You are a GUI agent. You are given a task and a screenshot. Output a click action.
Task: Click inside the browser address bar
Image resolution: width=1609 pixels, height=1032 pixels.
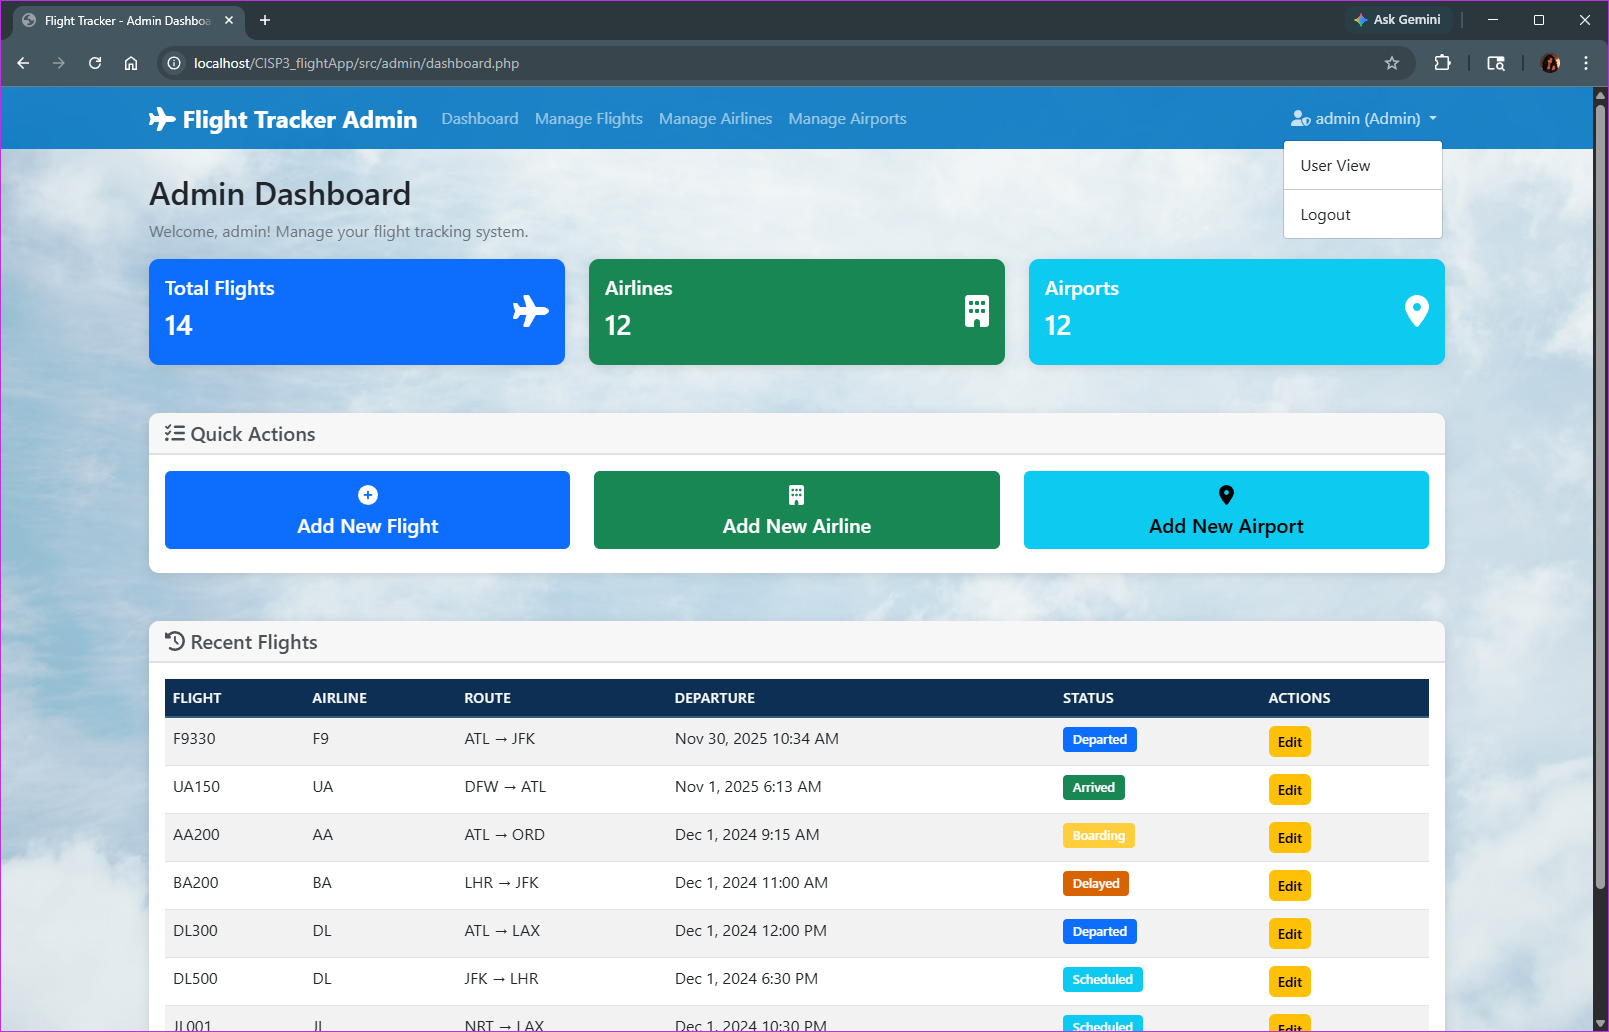pos(700,63)
